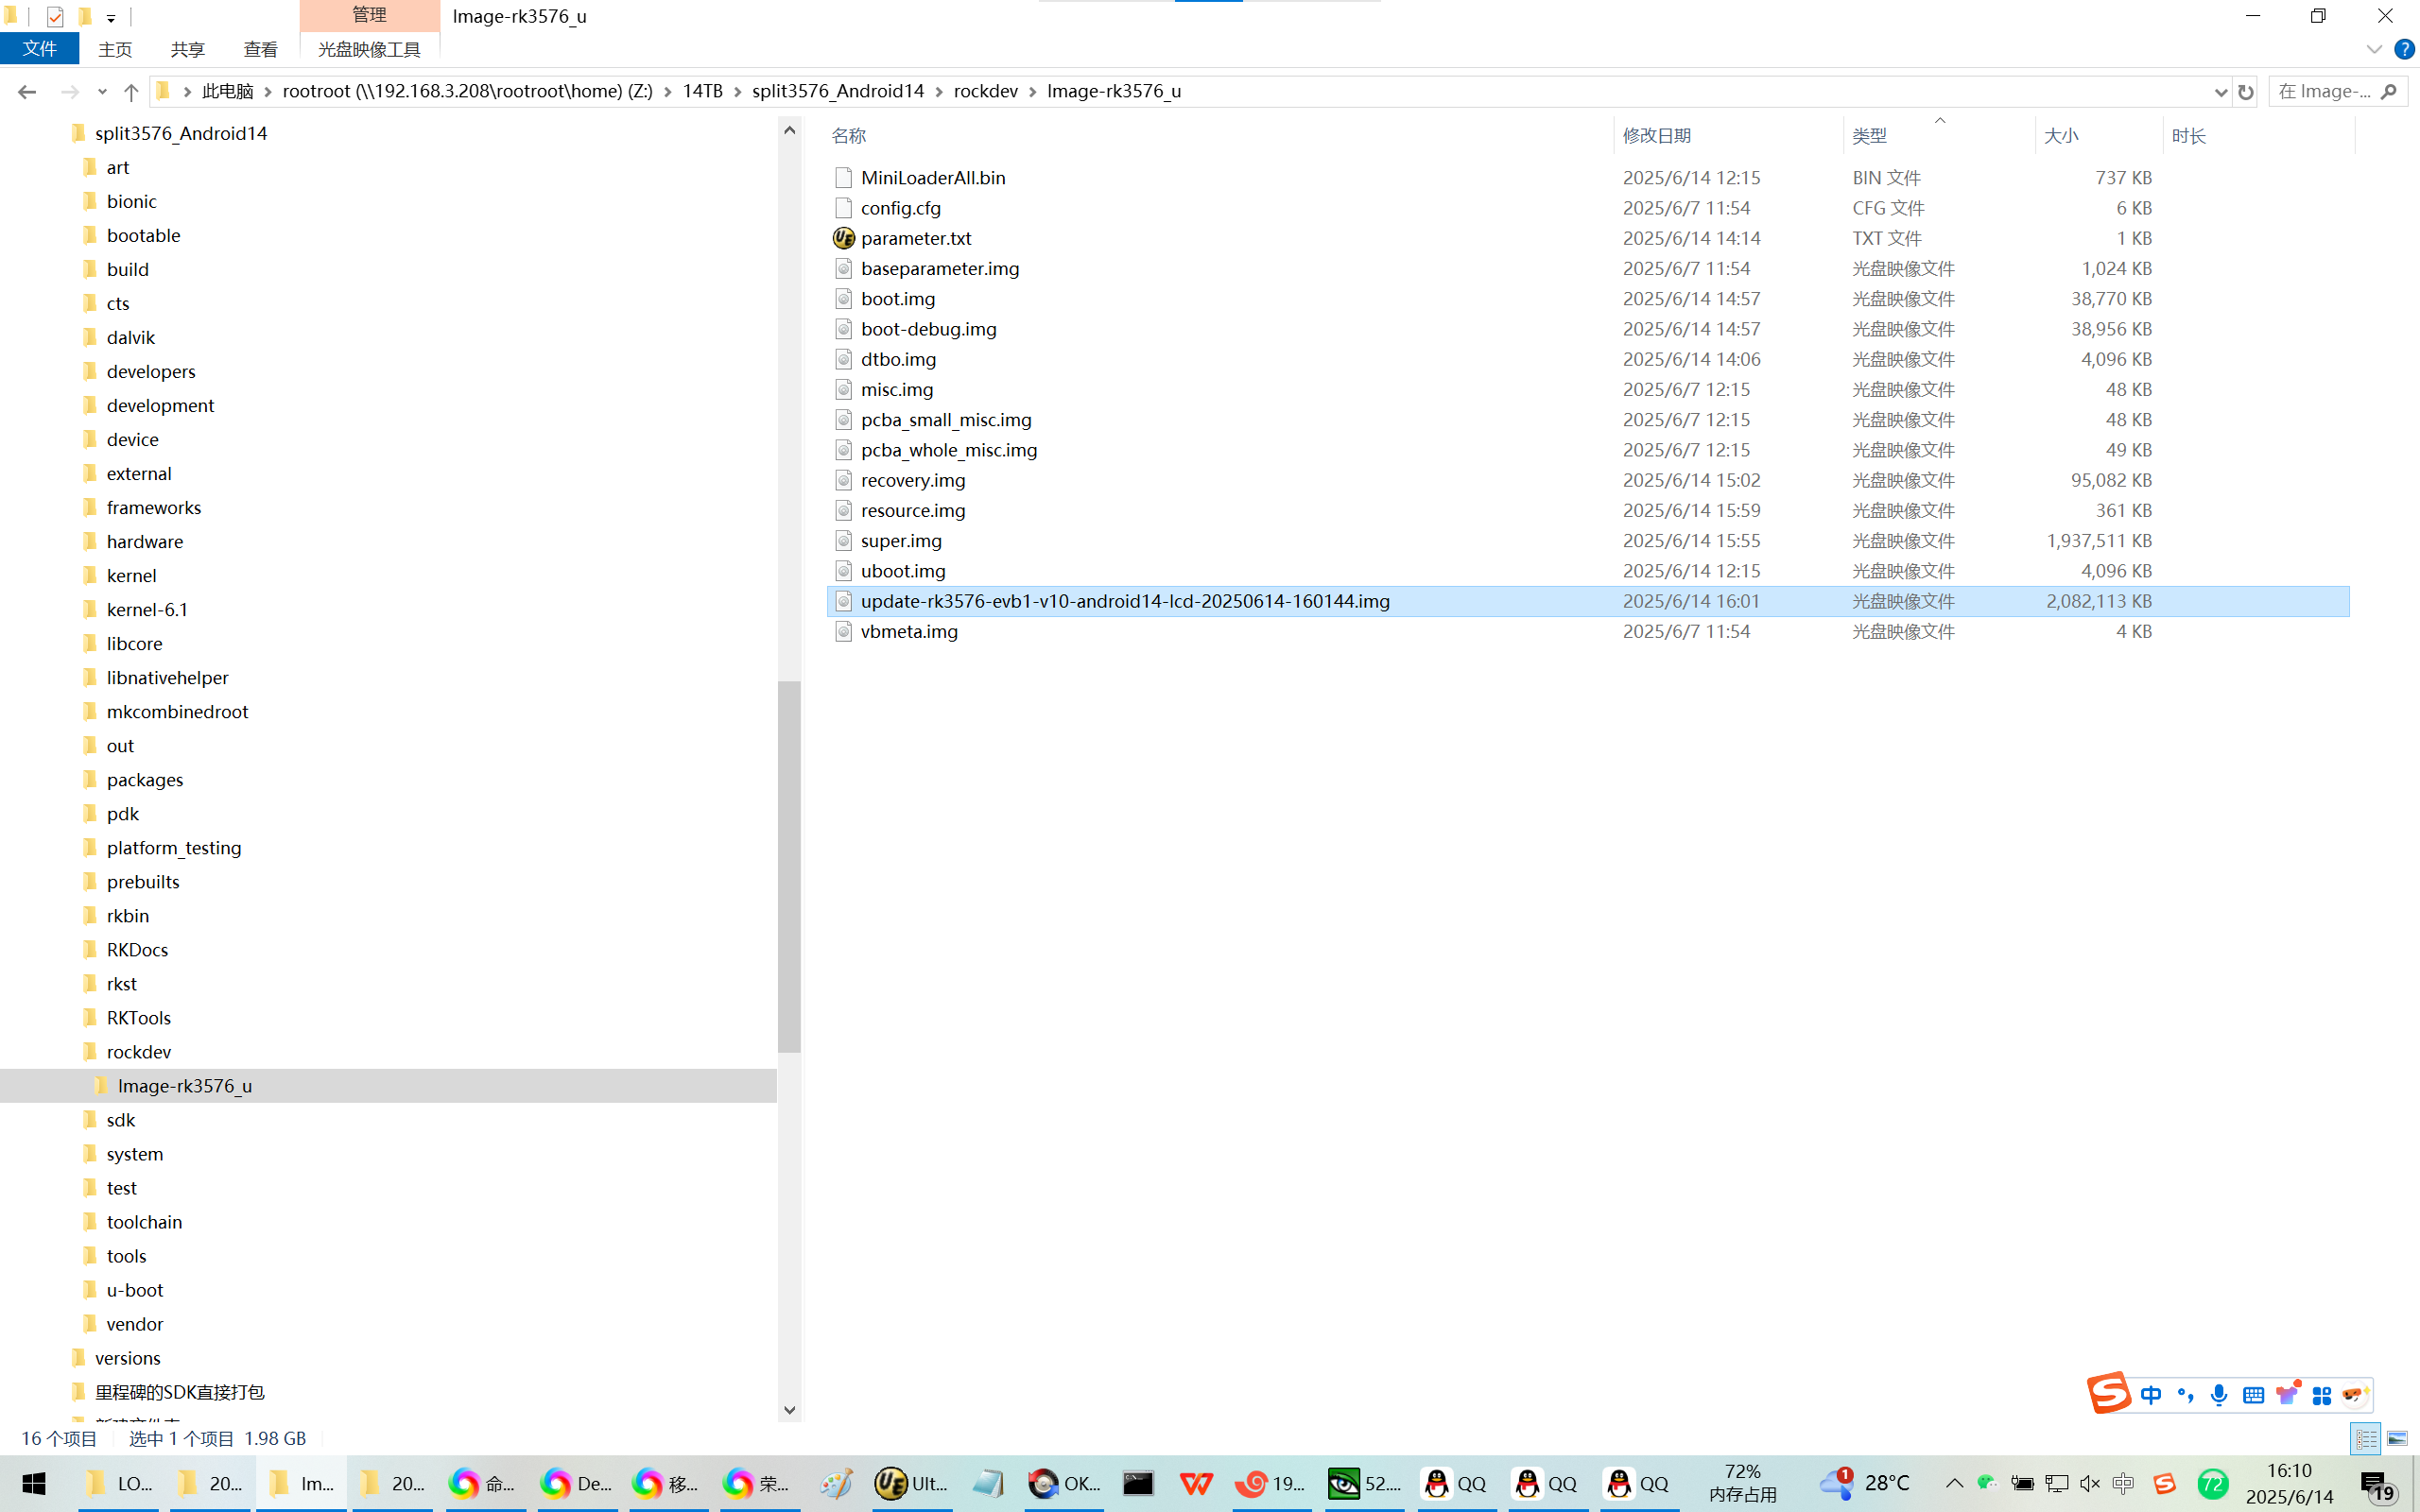Open the 查看 ribbon tab

(260, 49)
